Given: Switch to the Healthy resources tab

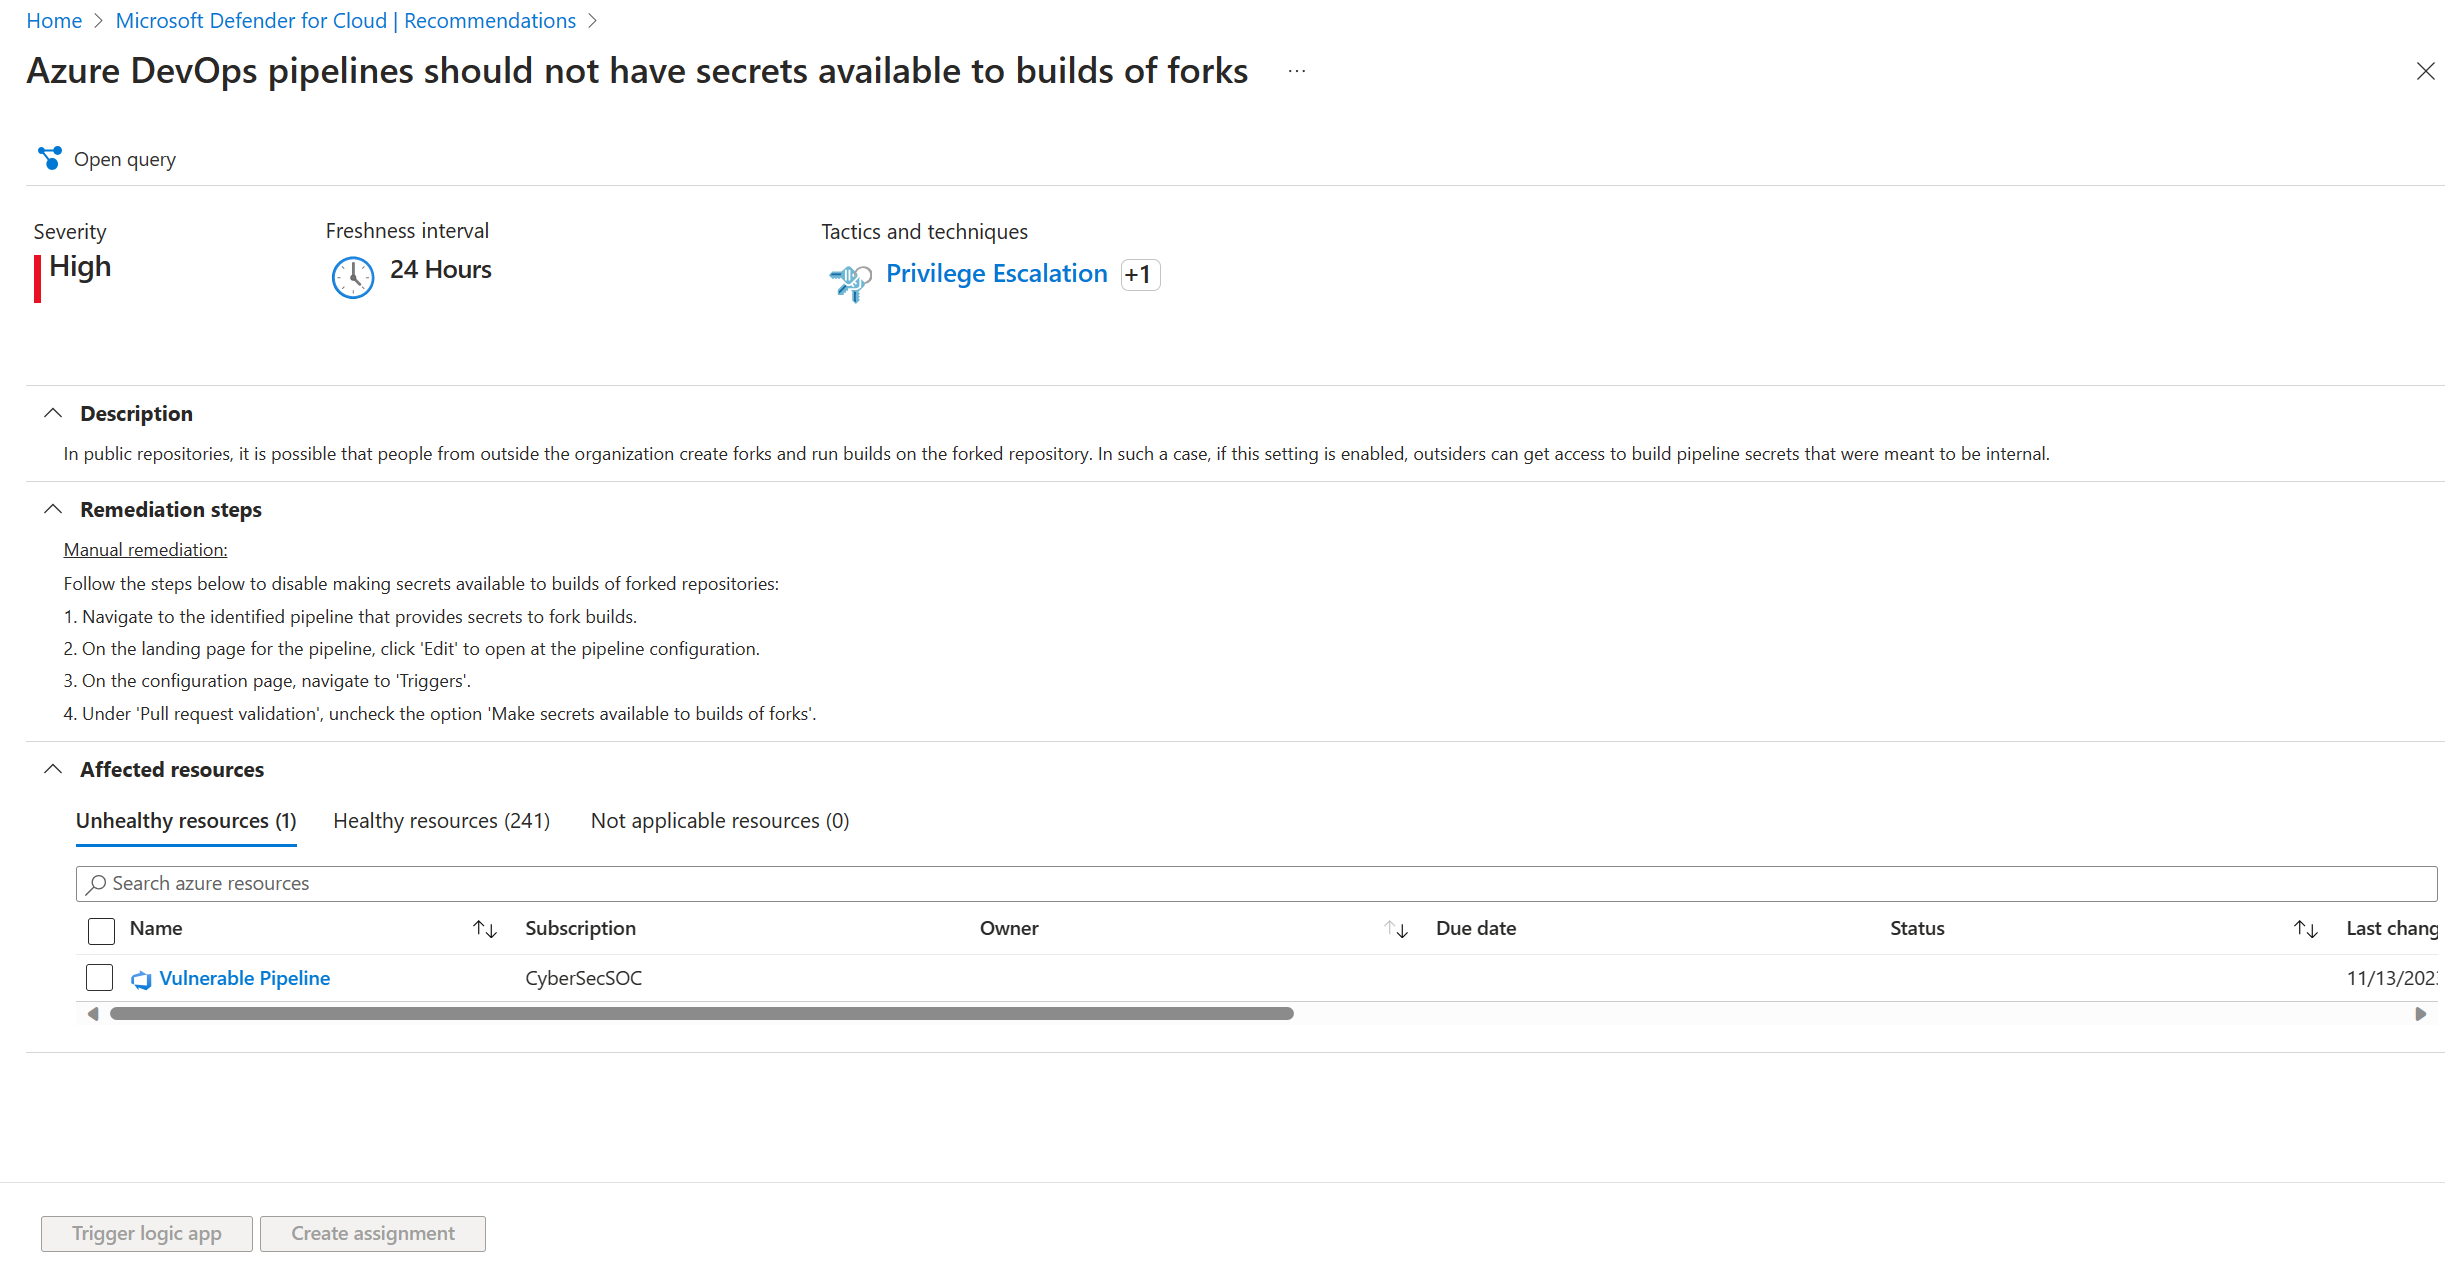Looking at the screenshot, I should [441, 820].
